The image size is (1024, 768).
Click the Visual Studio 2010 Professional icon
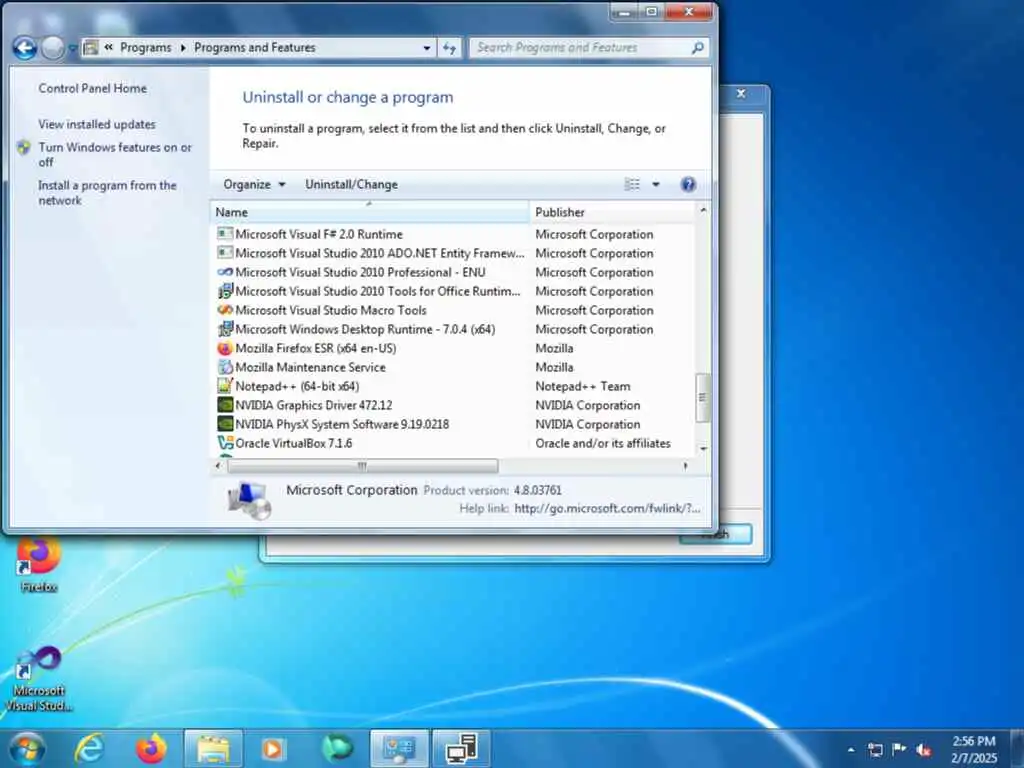tap(225, 272)
